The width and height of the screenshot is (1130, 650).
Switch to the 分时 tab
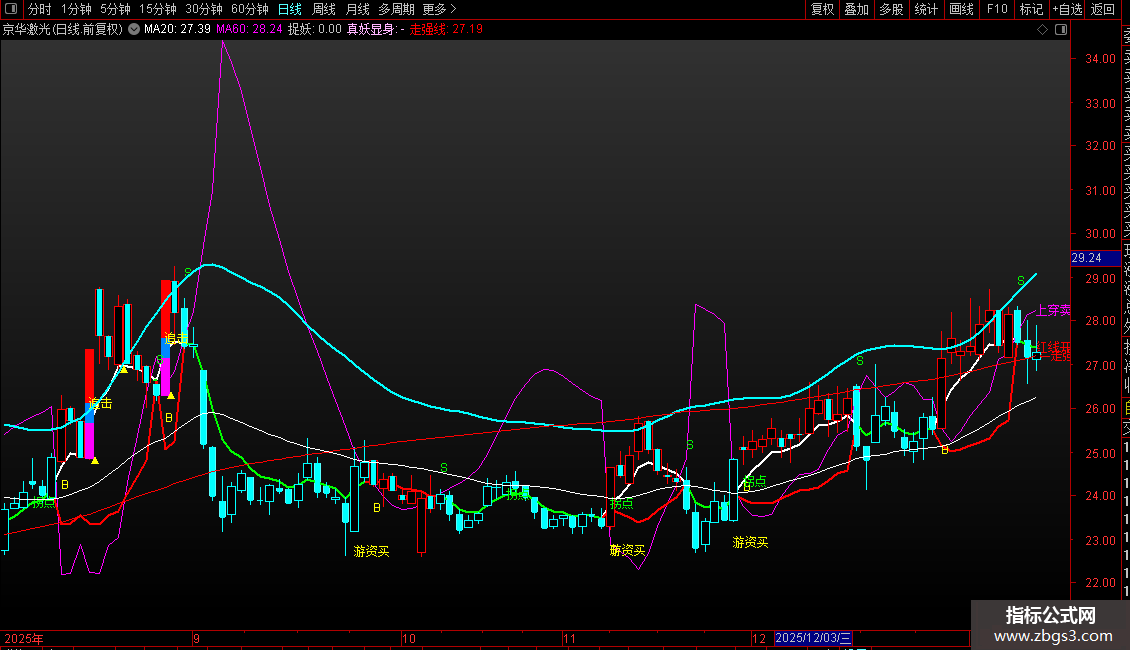point(40,9)
